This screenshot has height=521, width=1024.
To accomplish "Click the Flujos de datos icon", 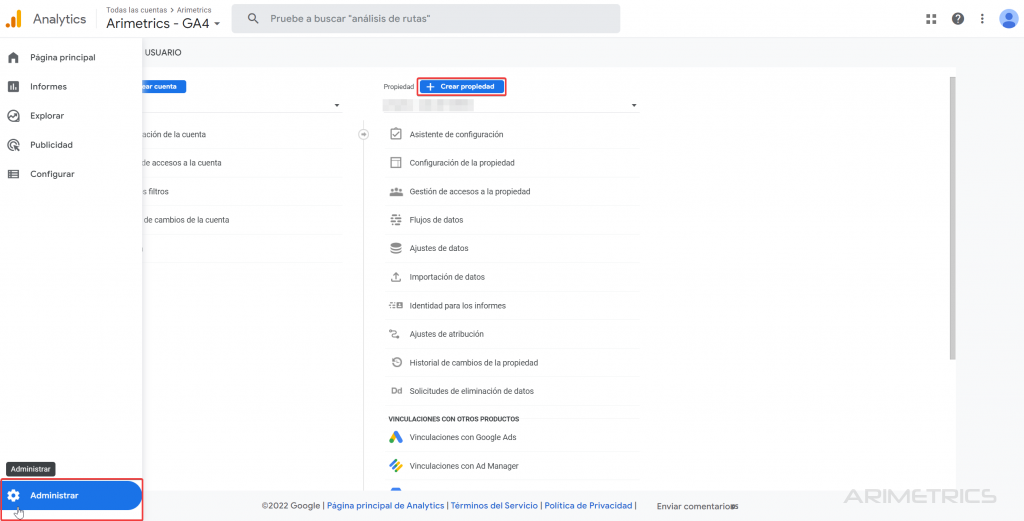I will pyautogui.click(x=396, y=220).
